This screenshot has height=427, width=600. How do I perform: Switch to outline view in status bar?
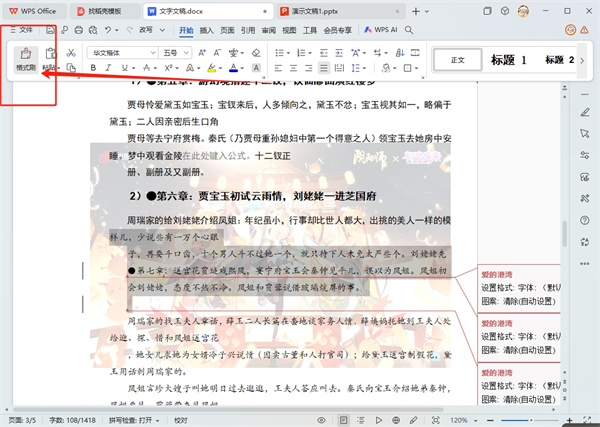tap(361, 420)
